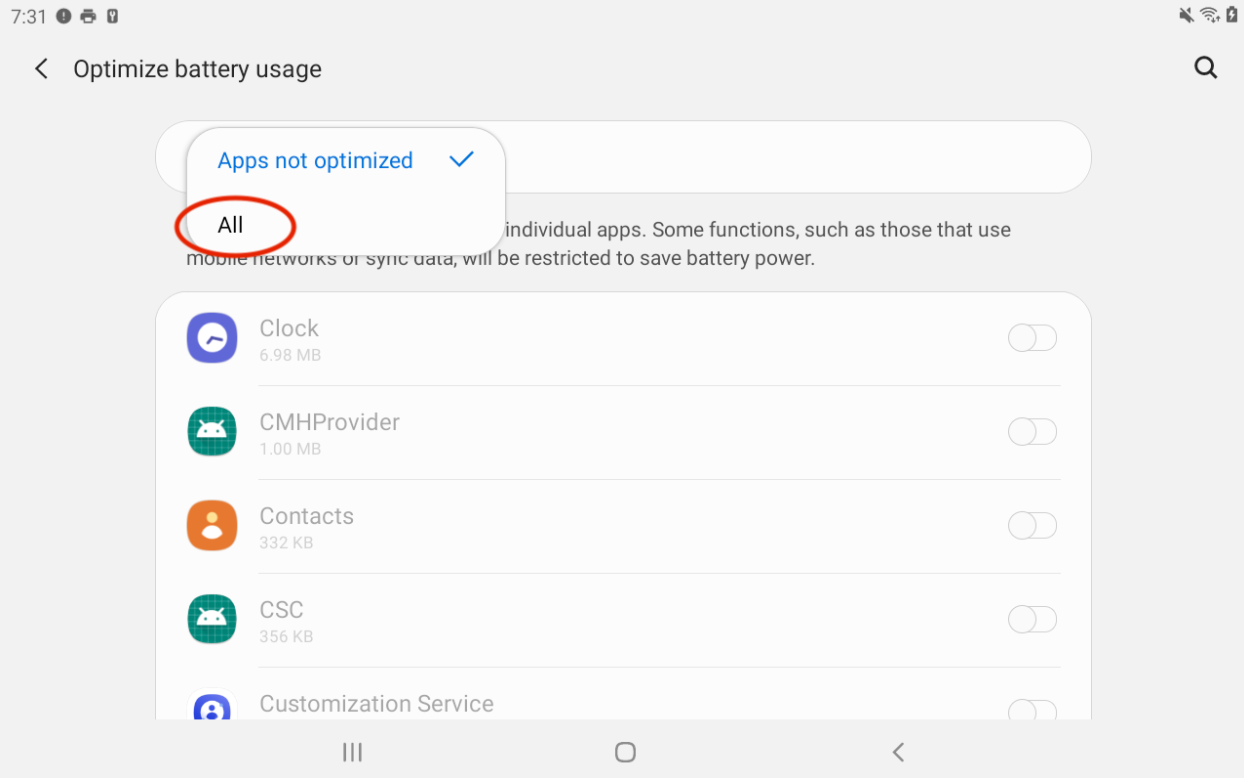Toggle battery optimization for Clock
This screenshot has width=1244, height=778.
point(1032,338)
